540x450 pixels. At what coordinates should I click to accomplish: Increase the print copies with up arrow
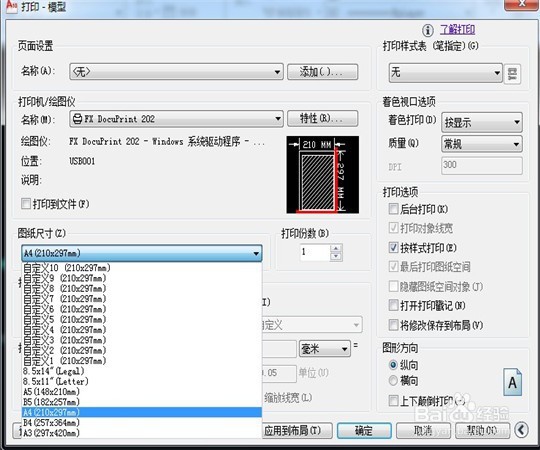tap(336, 248)
